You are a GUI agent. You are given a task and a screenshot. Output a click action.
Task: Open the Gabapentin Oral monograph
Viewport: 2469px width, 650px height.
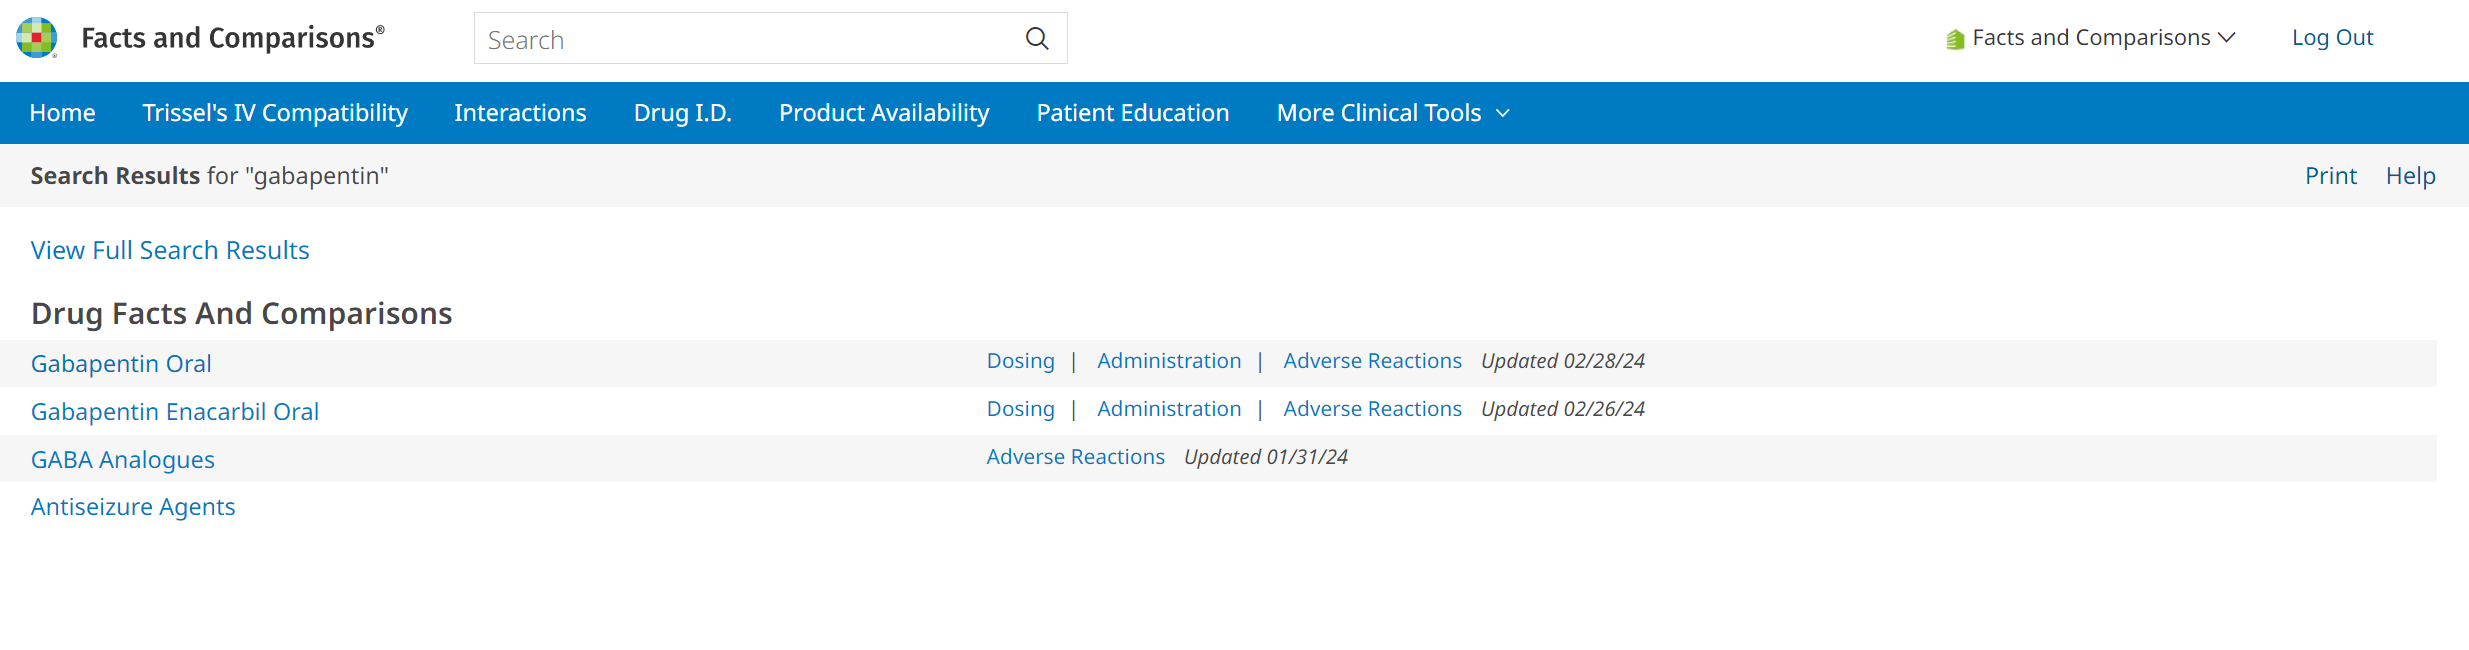pyautogui.click(x=121, y=364)
